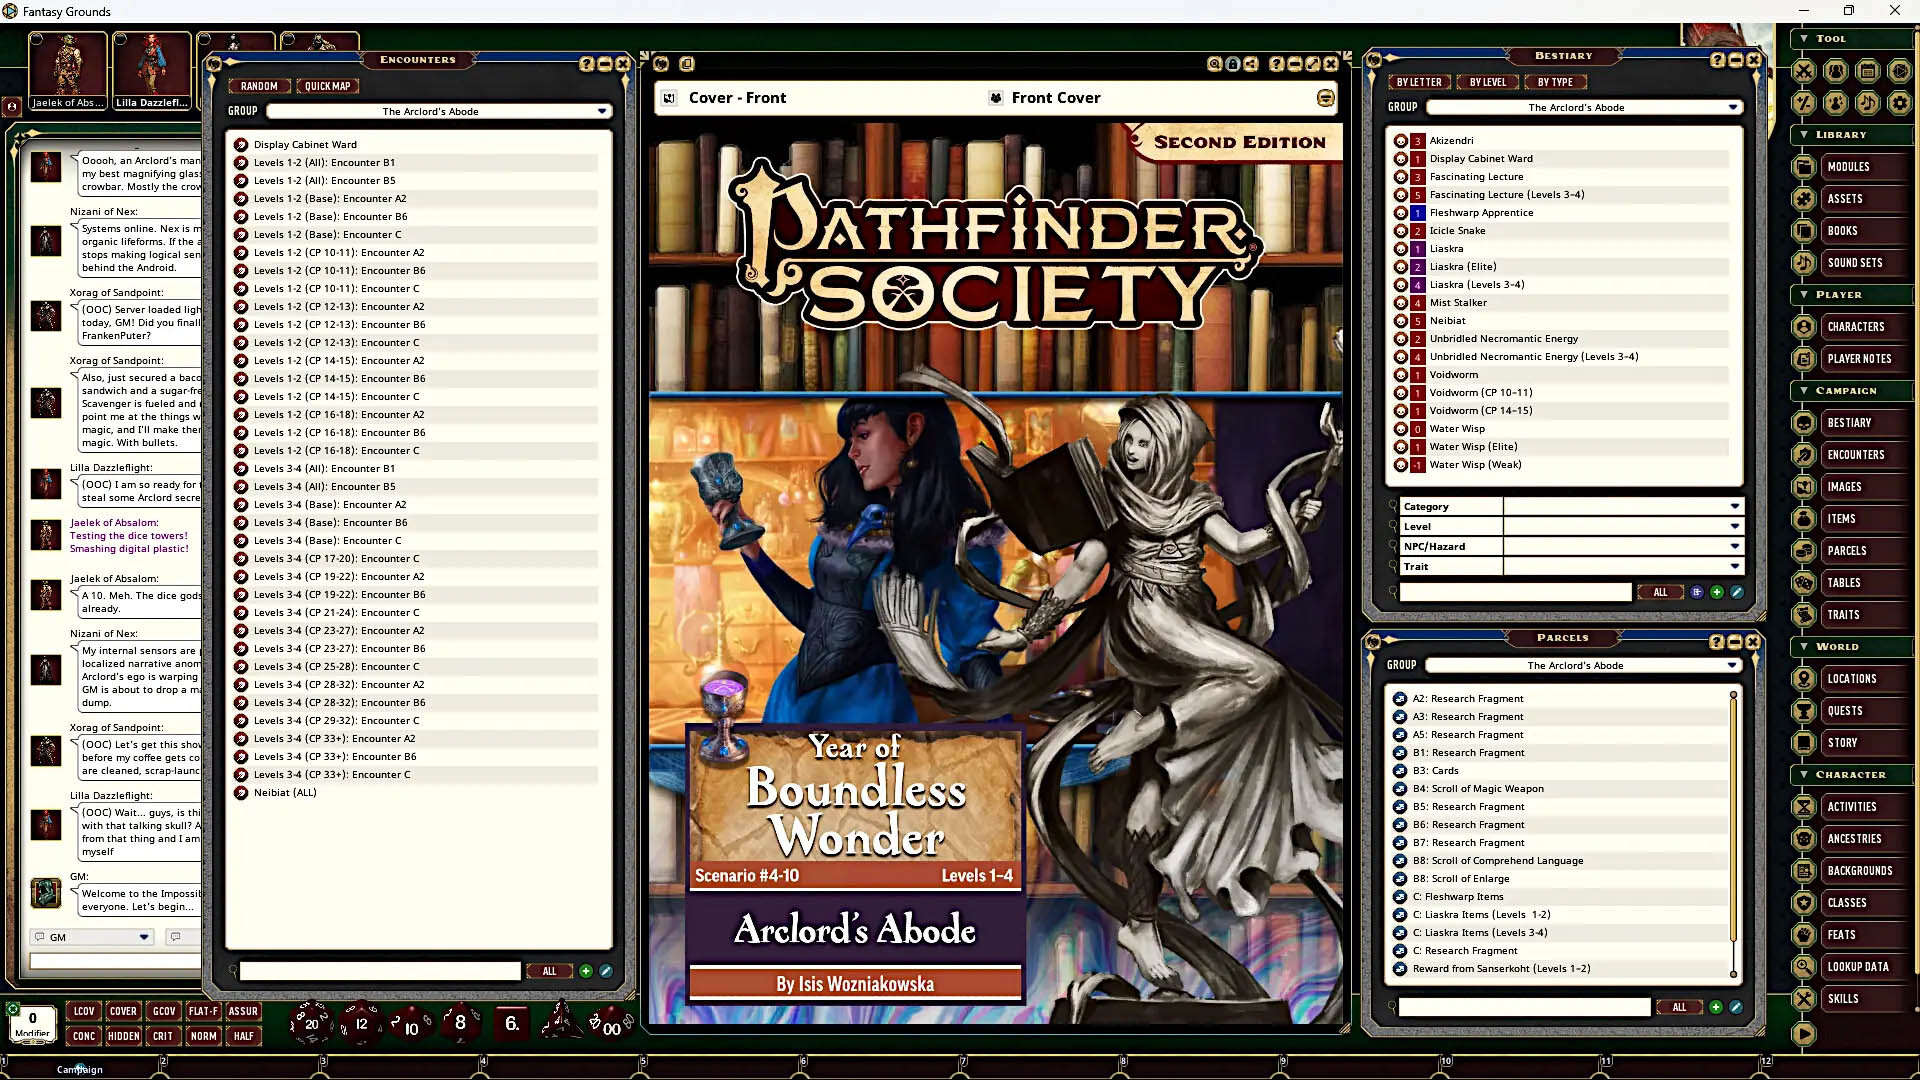
Task: Select the By Level Bestiary tab
Action: (x=1488, y=82)
